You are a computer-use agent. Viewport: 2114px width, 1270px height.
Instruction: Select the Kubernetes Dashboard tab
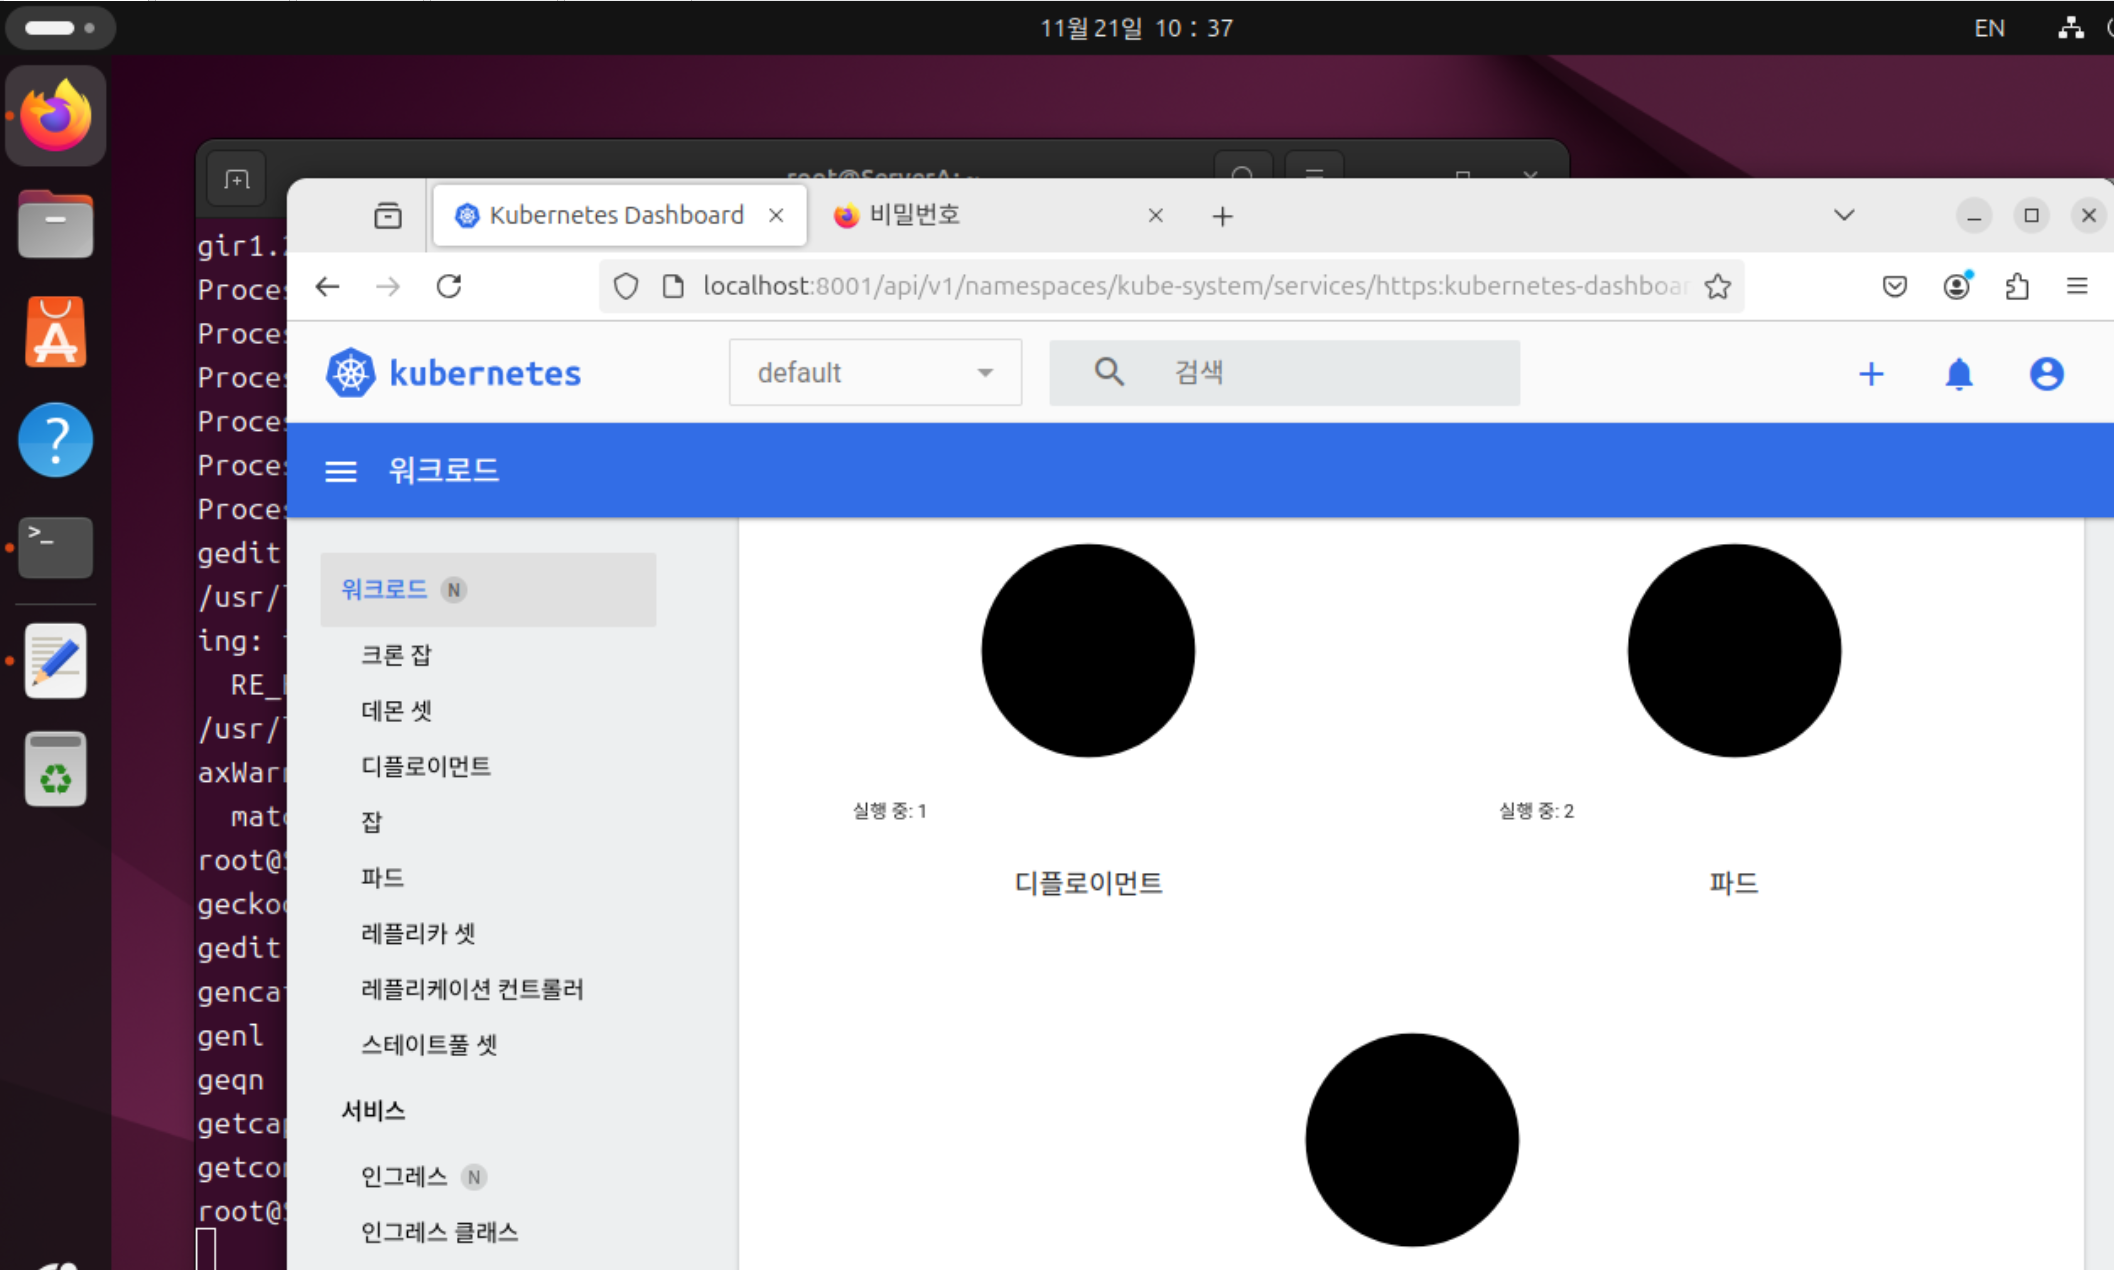click(615, 215)
